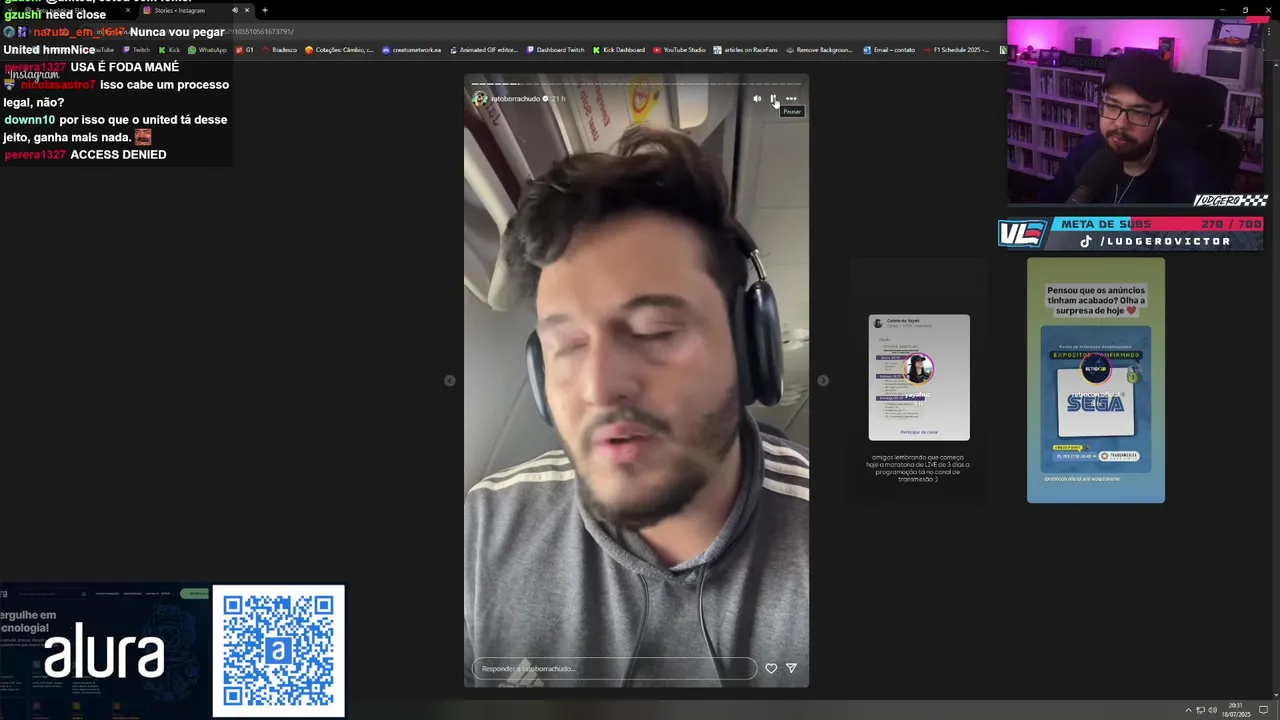Focus the Responder a ratoborrachudo reply field
Viewport: 1280px width, 720px height.
coord(614,668)
